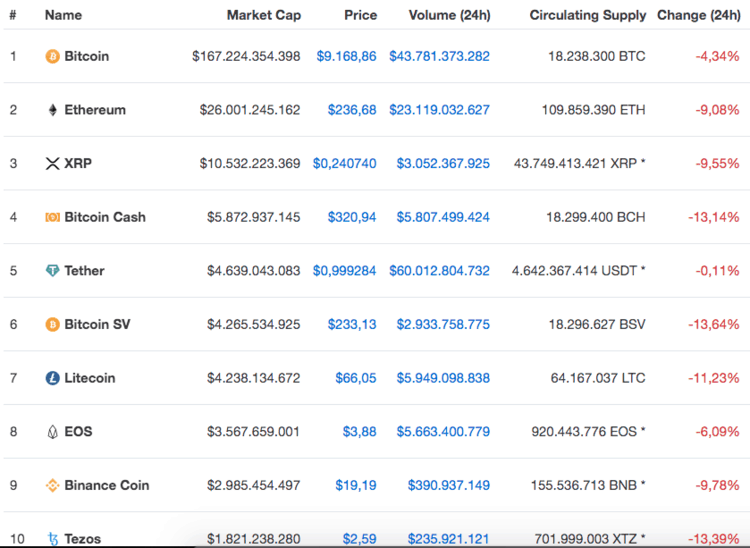Select Ethereum market cap $26.001.245.162
This screenshot has height=548, width=750.
[250, 110]
